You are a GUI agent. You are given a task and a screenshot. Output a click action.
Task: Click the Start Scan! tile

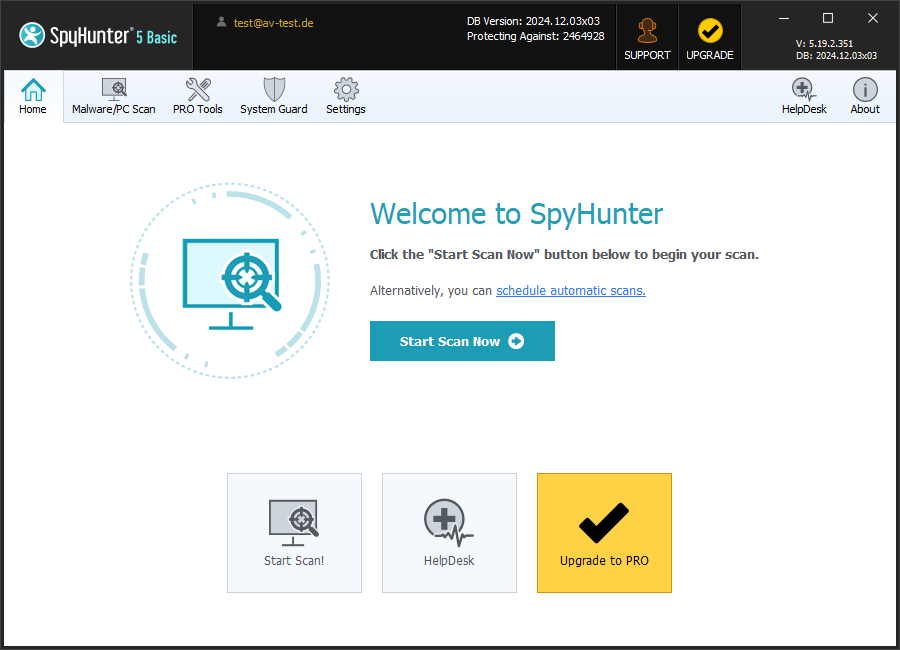pyautogui.click(x=294, y=533)
